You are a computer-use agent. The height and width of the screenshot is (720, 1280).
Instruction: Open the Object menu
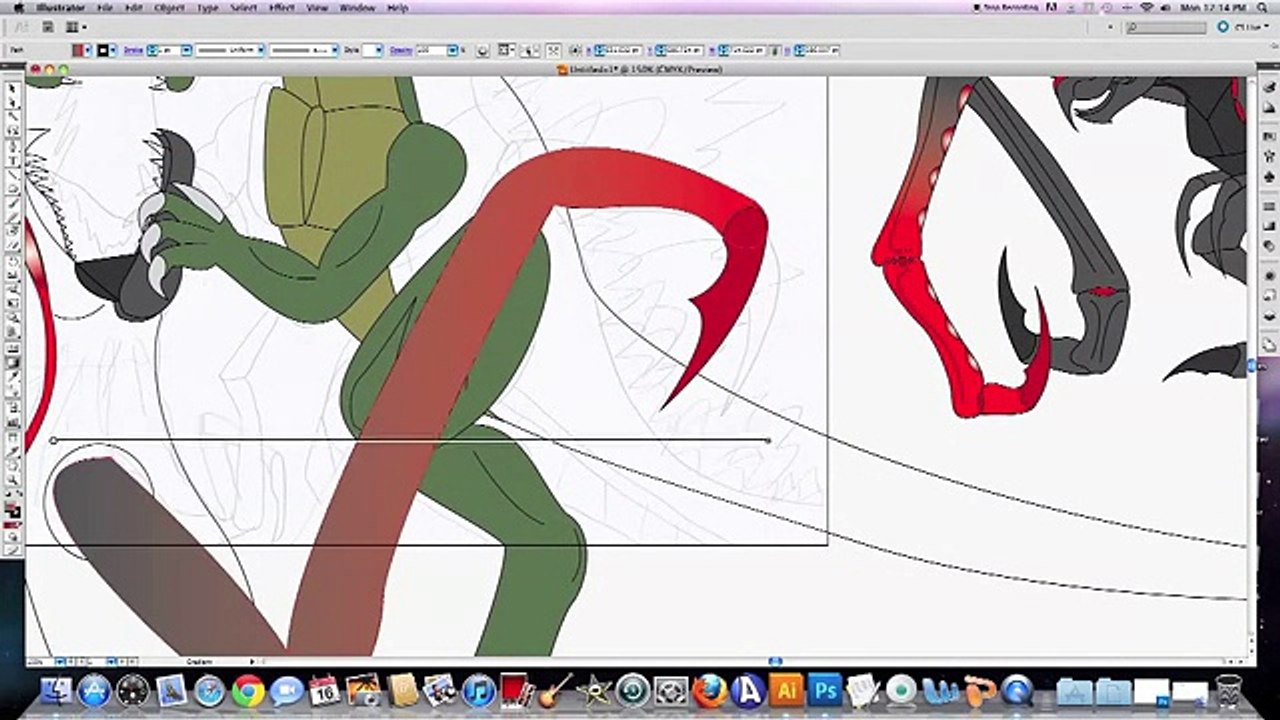(170, 8)
